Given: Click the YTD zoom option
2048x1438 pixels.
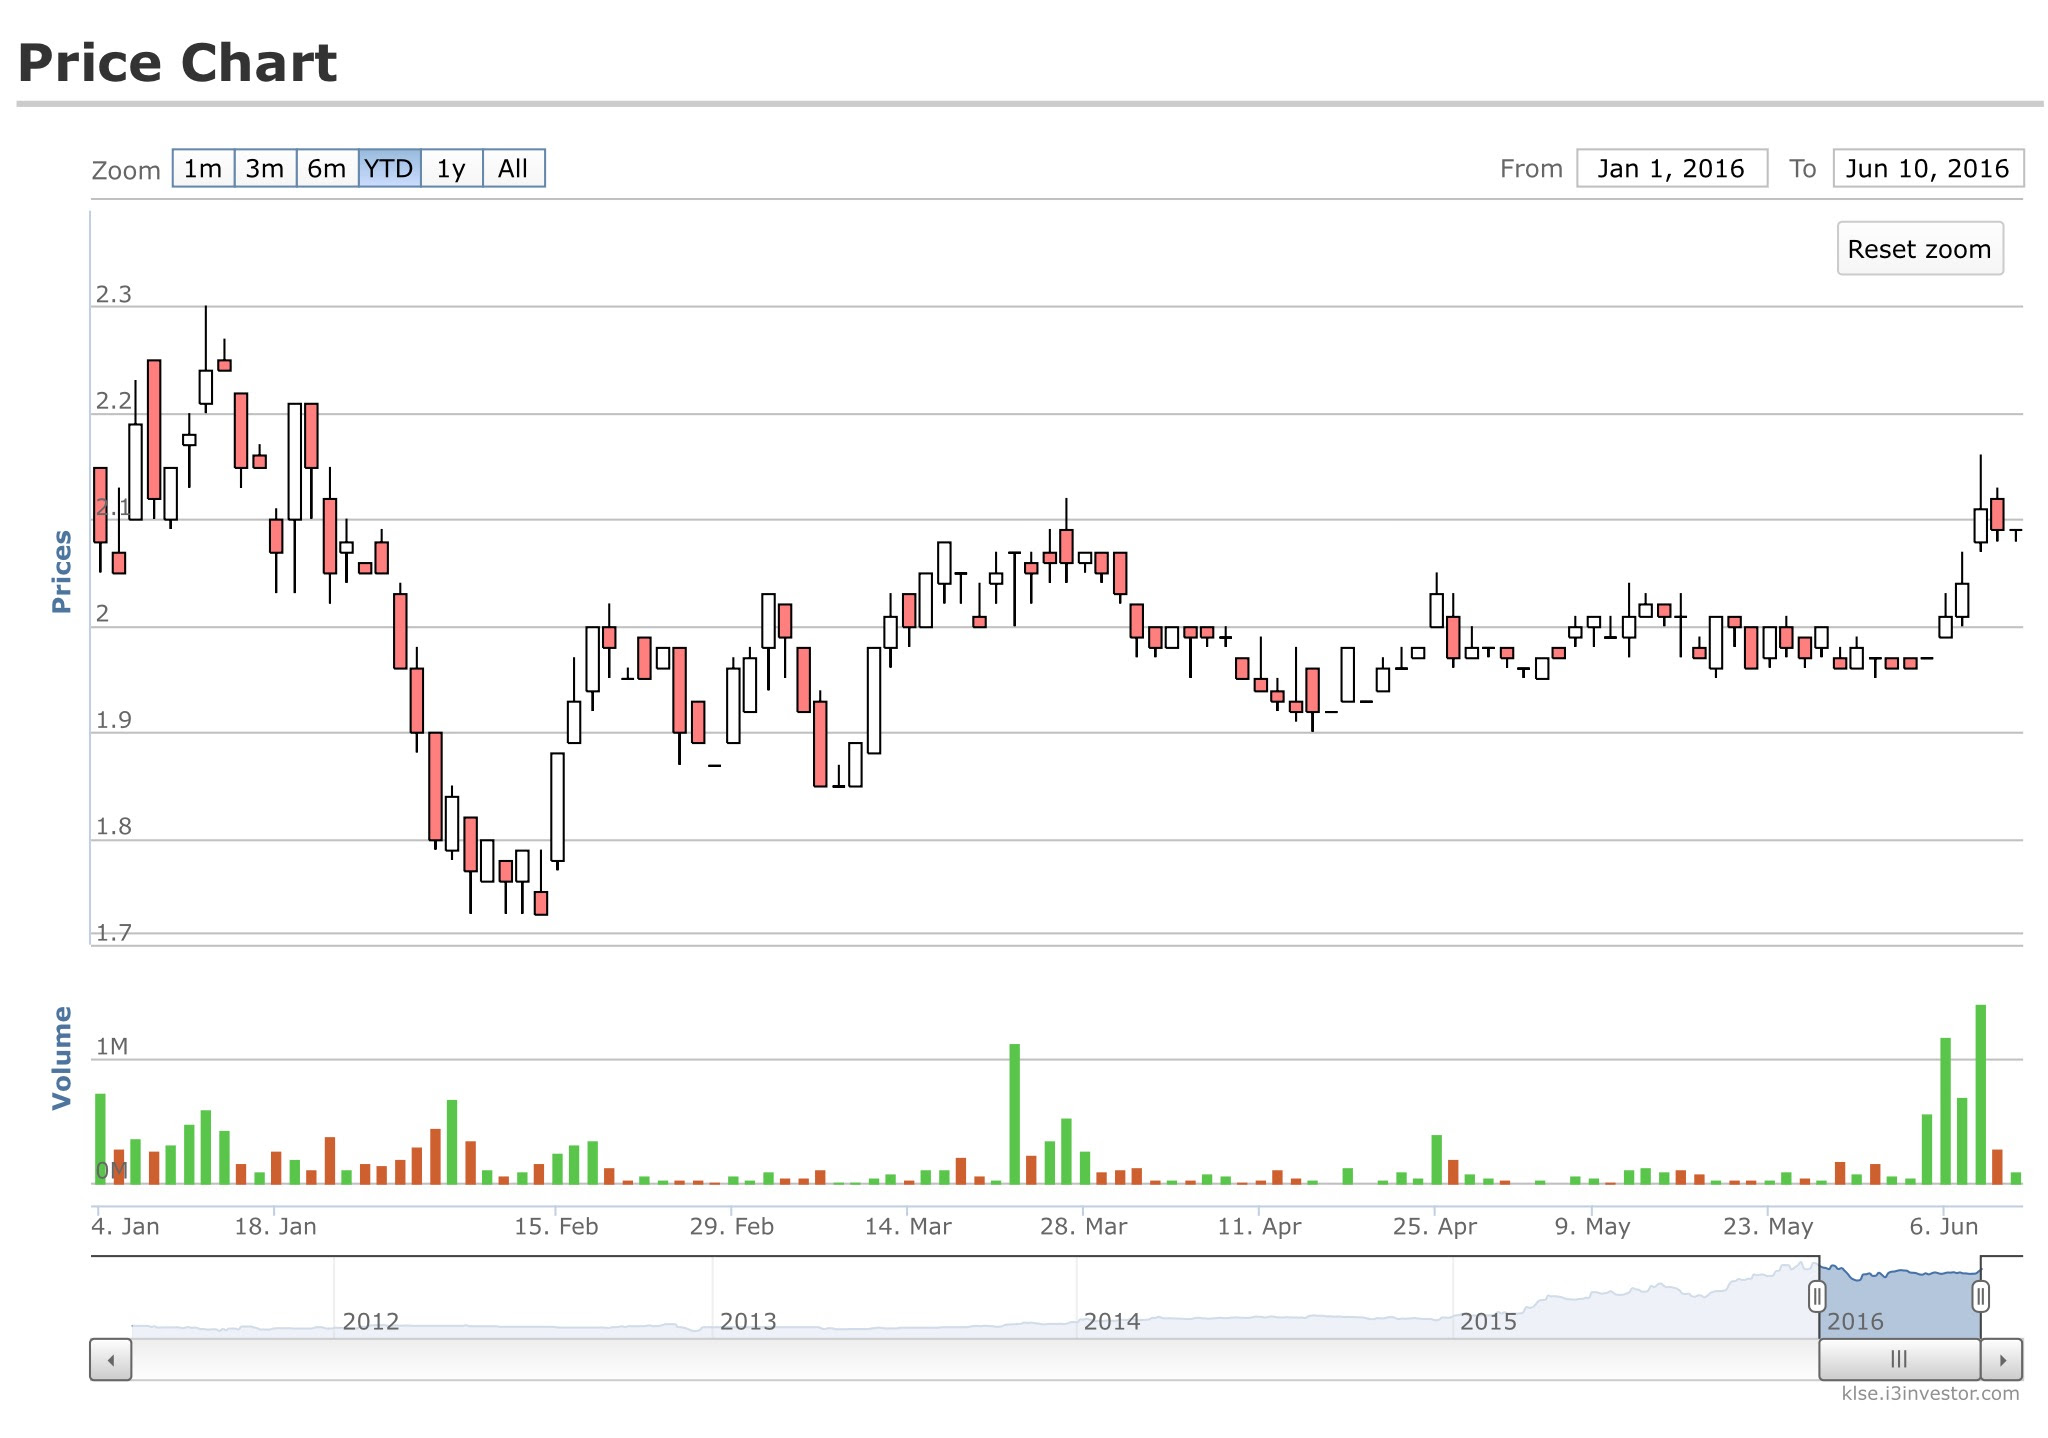Looking at the screenshot, I should [389, 168].
